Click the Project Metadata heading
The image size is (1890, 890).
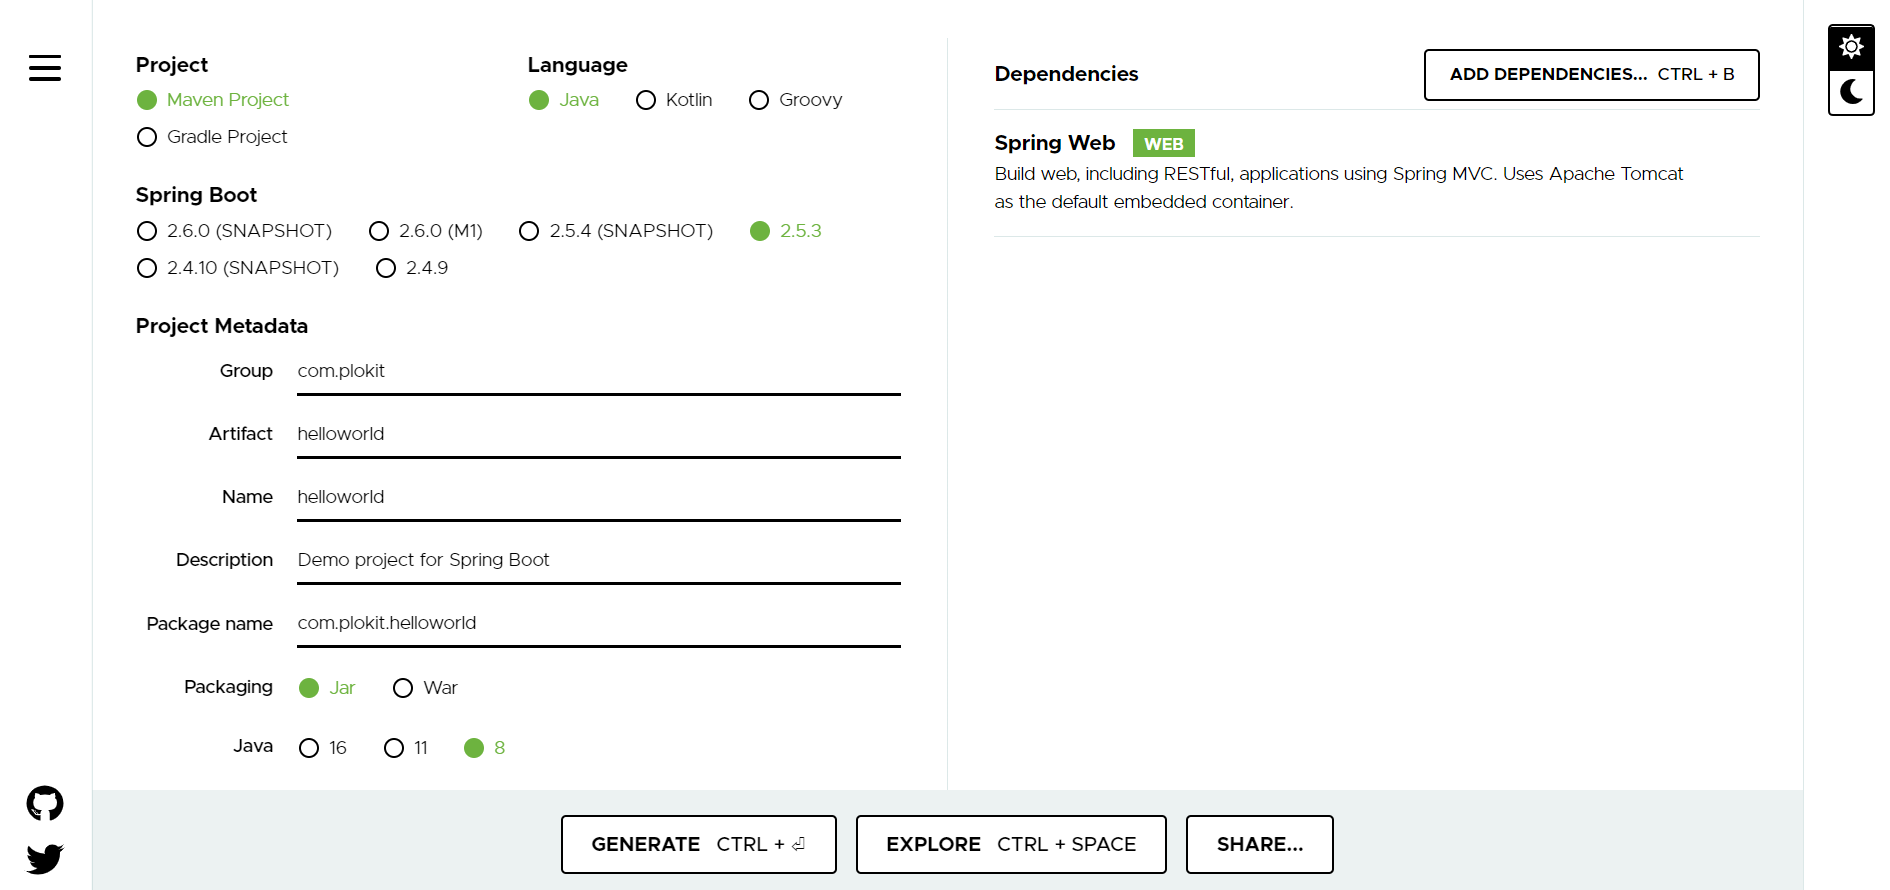[x=222, y=326]
